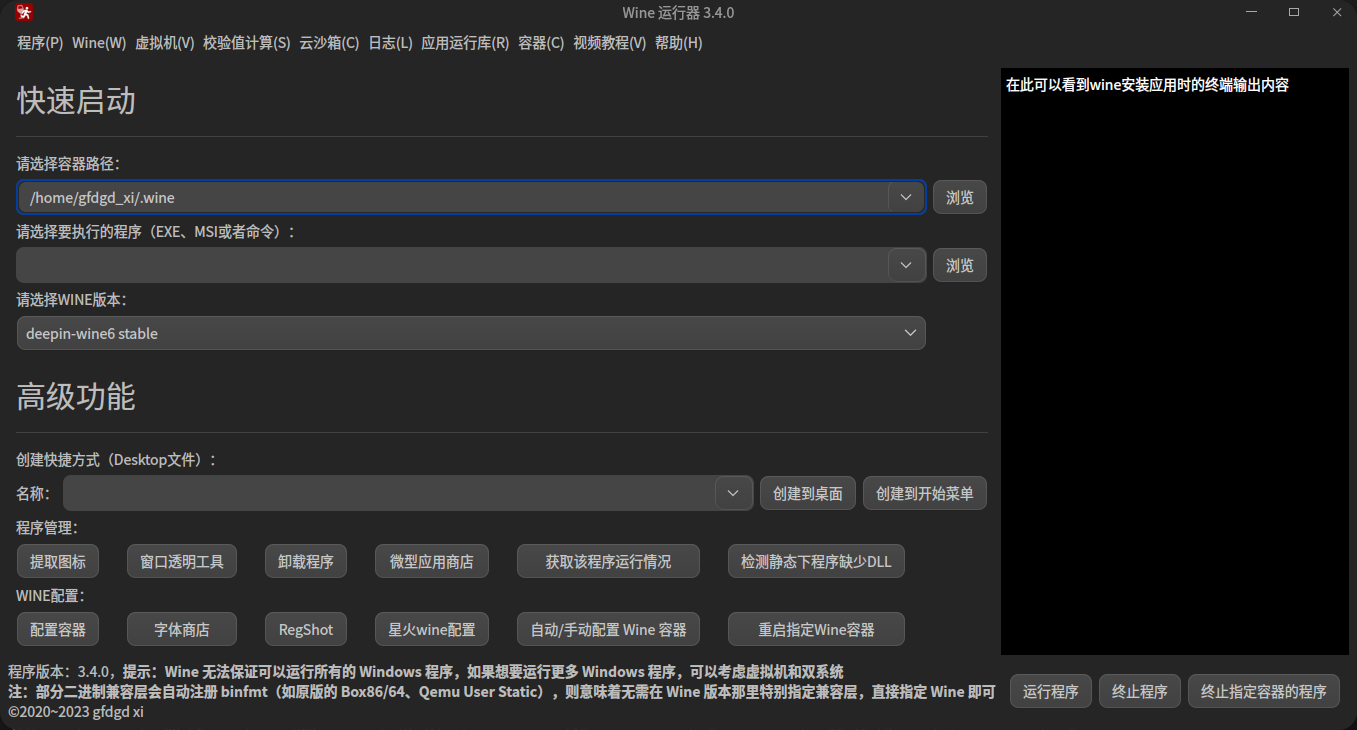Viewport: 1357px width, 730px height.
Task: Click 自动/手动配置 Wine 容器 button
Action: tap(608, 629)
